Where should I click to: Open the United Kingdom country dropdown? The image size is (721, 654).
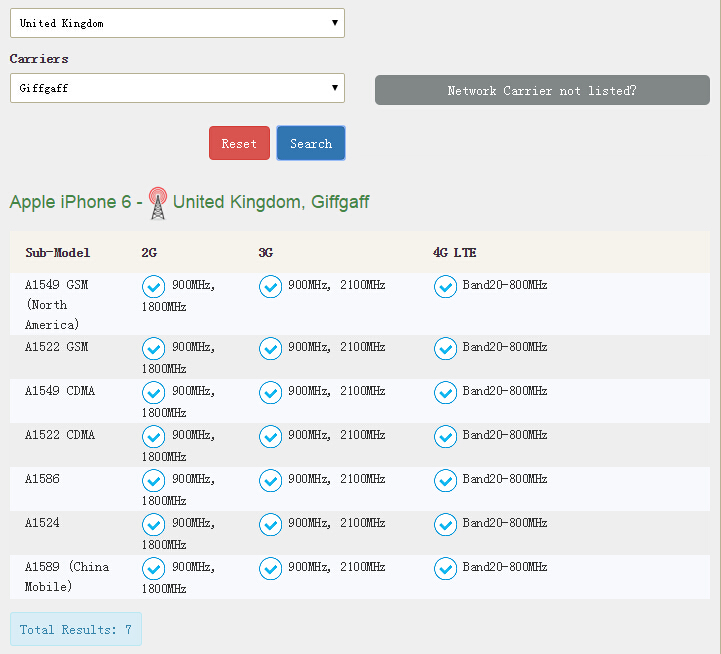pos(177,23)
